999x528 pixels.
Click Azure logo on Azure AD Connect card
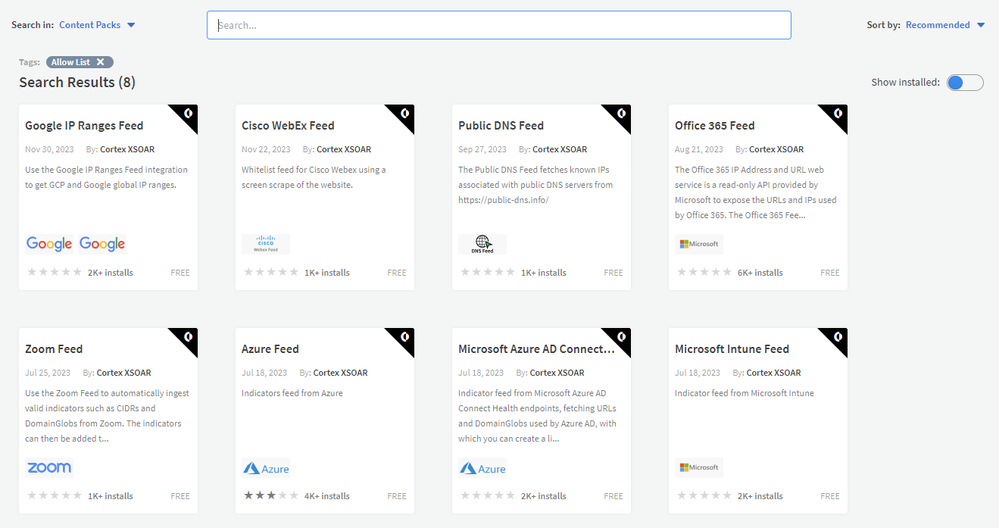483,468
